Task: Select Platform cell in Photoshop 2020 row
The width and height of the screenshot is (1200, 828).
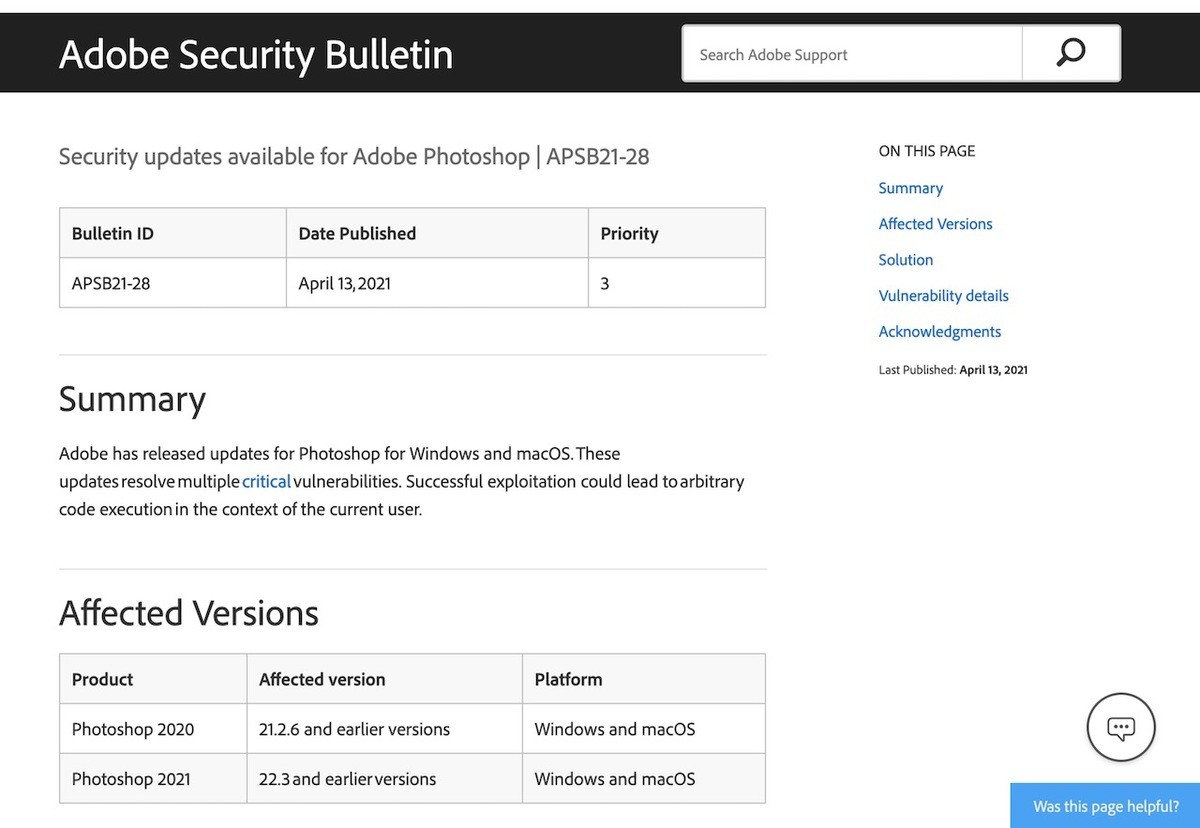Action: tap(644, 729)
